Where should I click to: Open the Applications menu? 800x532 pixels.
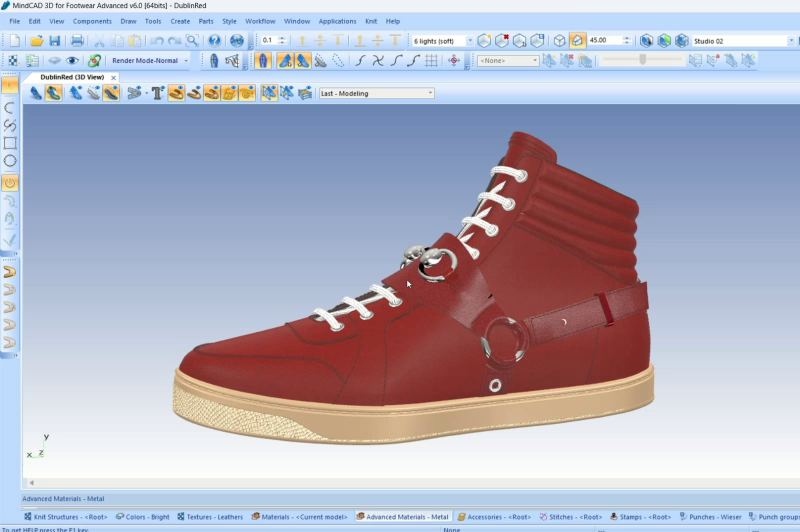[337, 21]
